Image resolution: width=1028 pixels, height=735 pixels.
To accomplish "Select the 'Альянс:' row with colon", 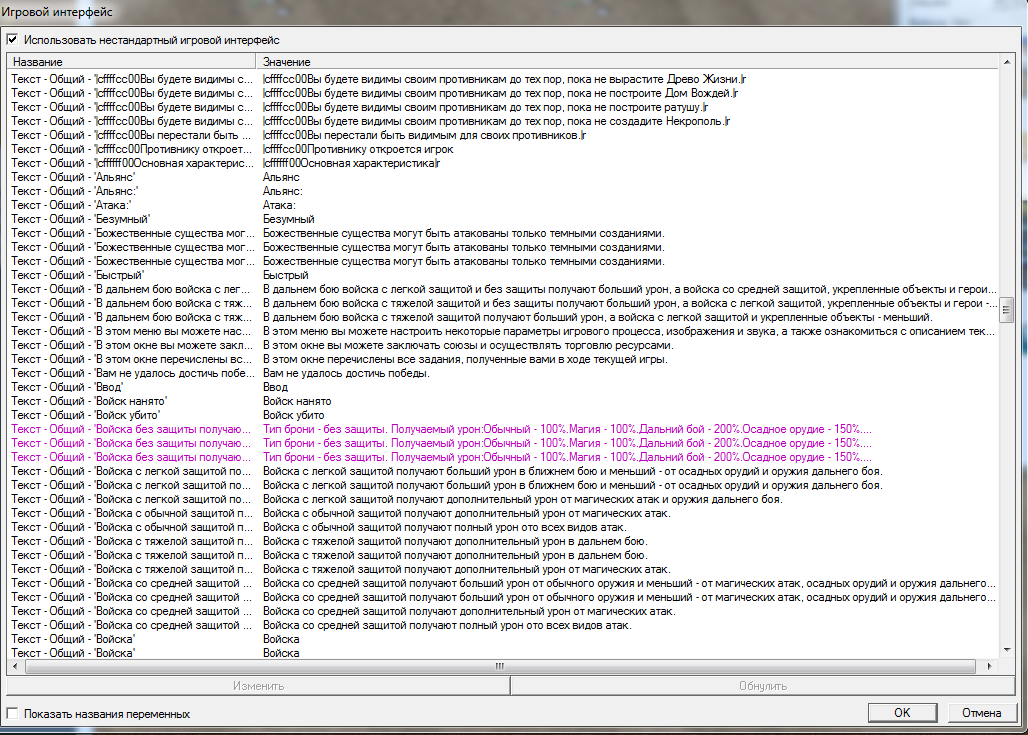I will (x=503, y=191).
